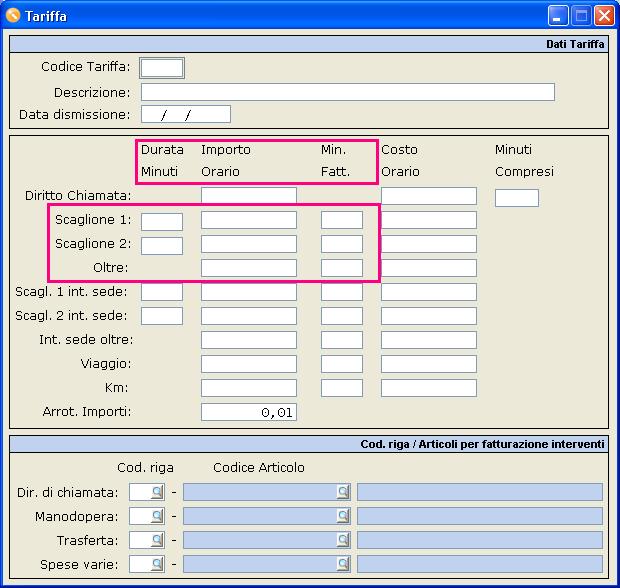The height and width of the screenshot is (588, 620).
Task: Click the Descrizione text field
Action: click(x=348, y=92)
